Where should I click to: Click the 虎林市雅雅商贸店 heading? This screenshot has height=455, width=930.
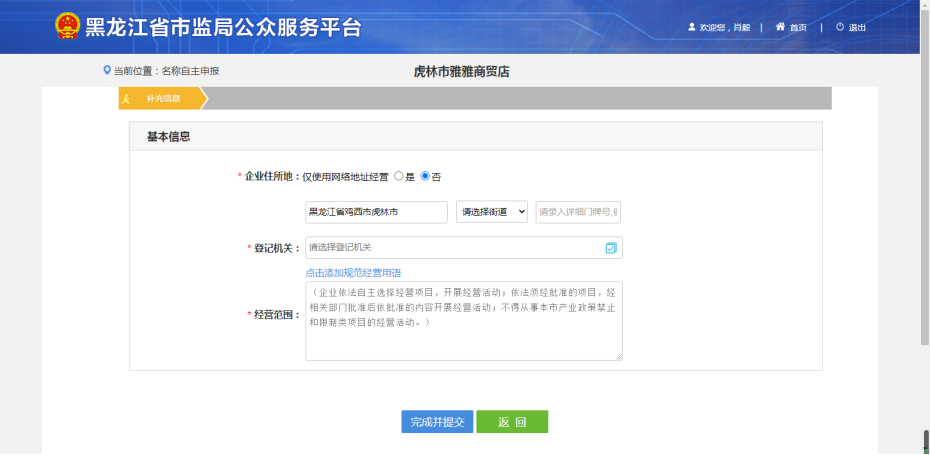461,72
